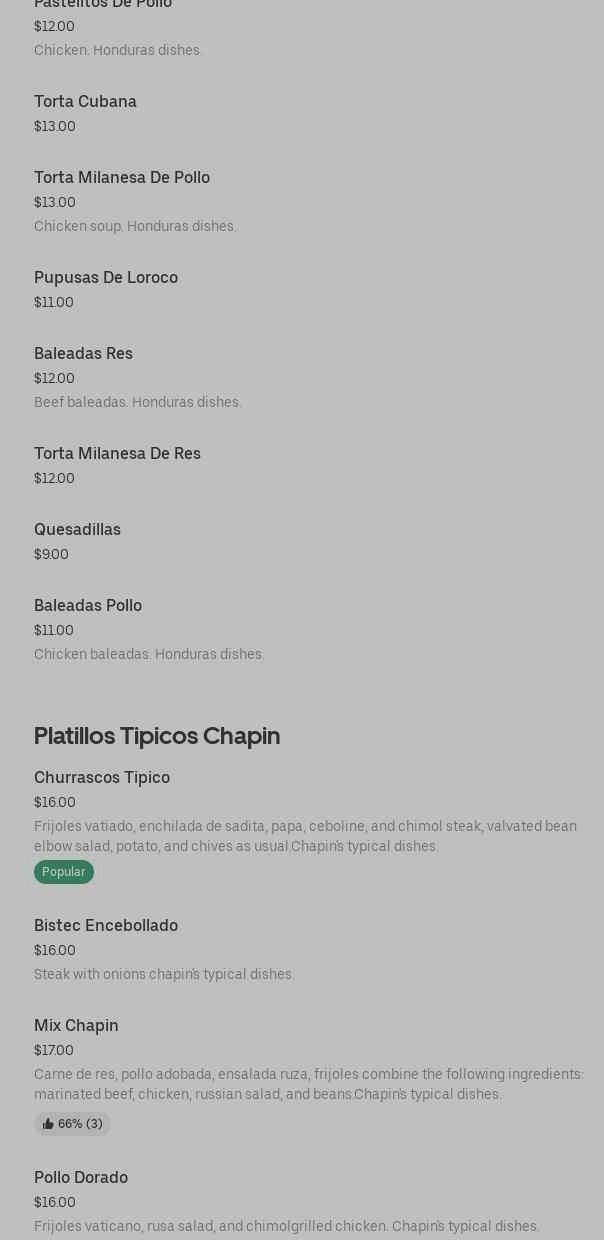Open the Mix Chapin dish
Screen dimensions: 604x1240
(76, 1026)
